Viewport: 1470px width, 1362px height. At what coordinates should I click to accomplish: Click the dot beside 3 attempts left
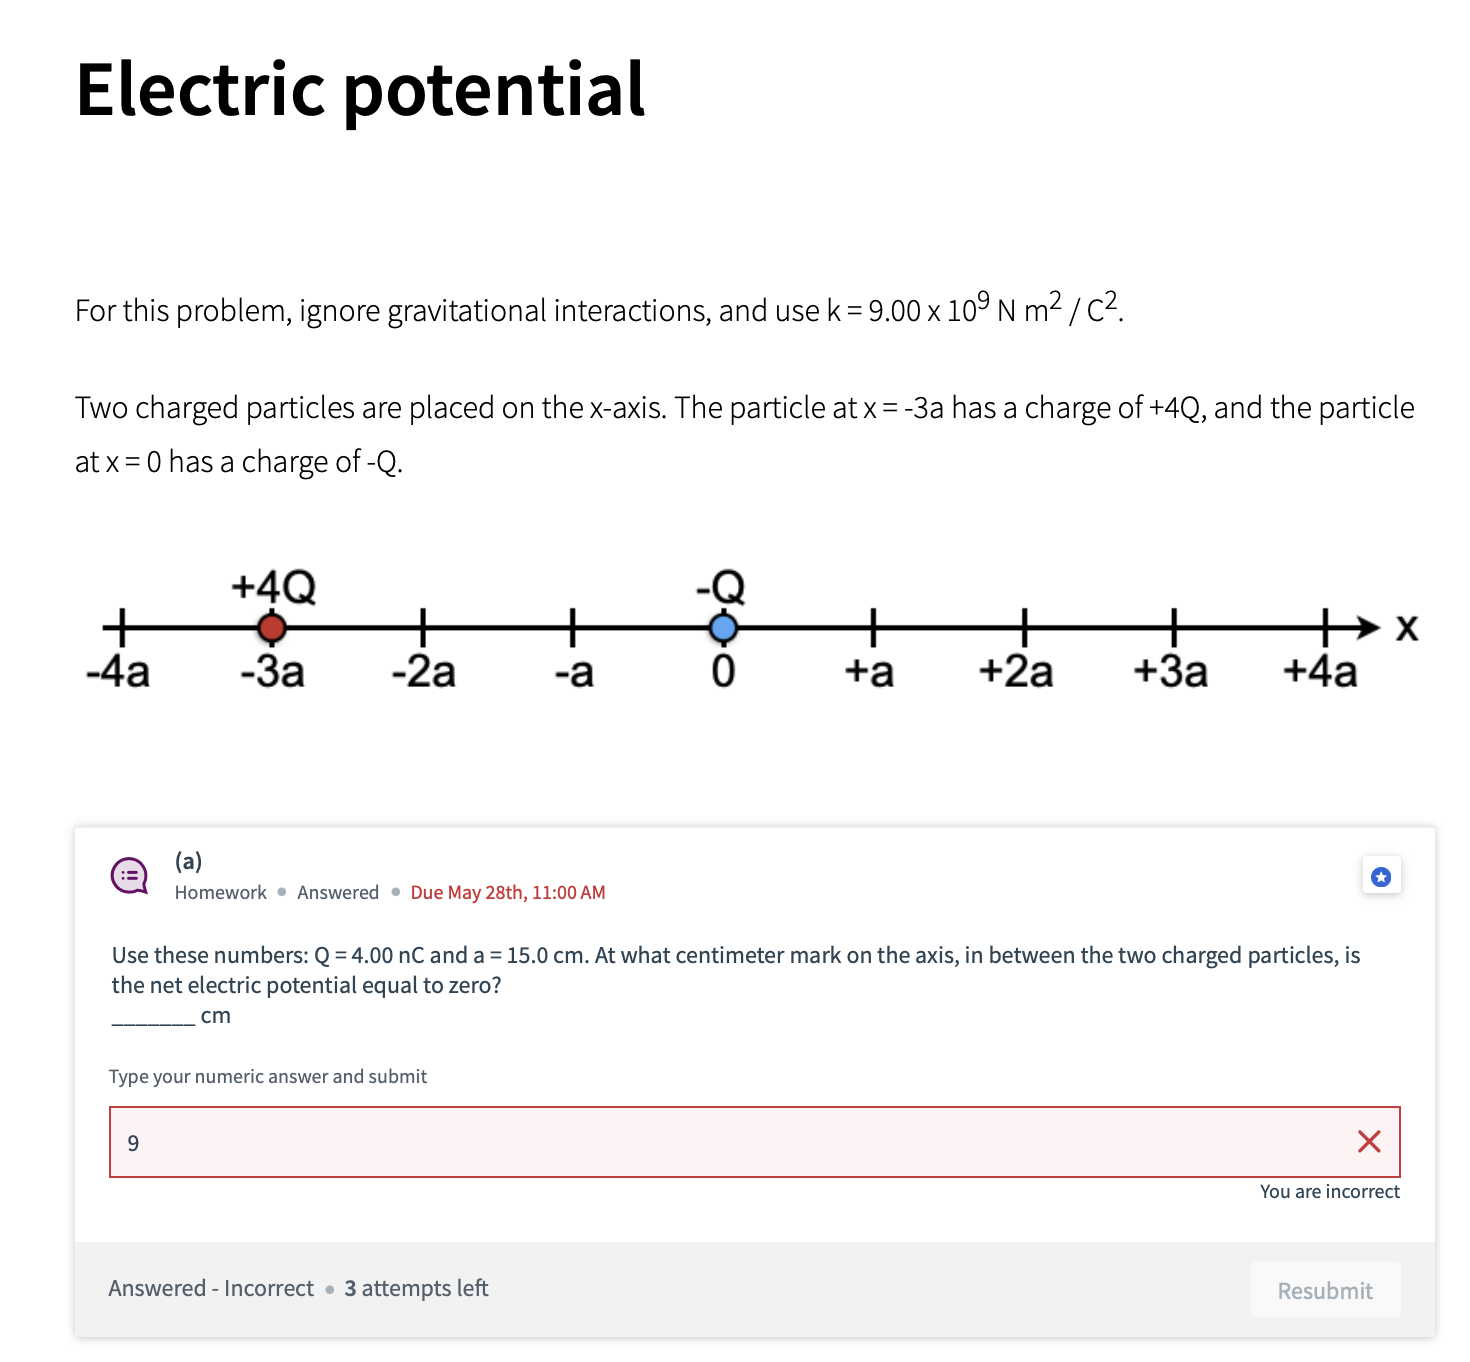coord(330,1290)
